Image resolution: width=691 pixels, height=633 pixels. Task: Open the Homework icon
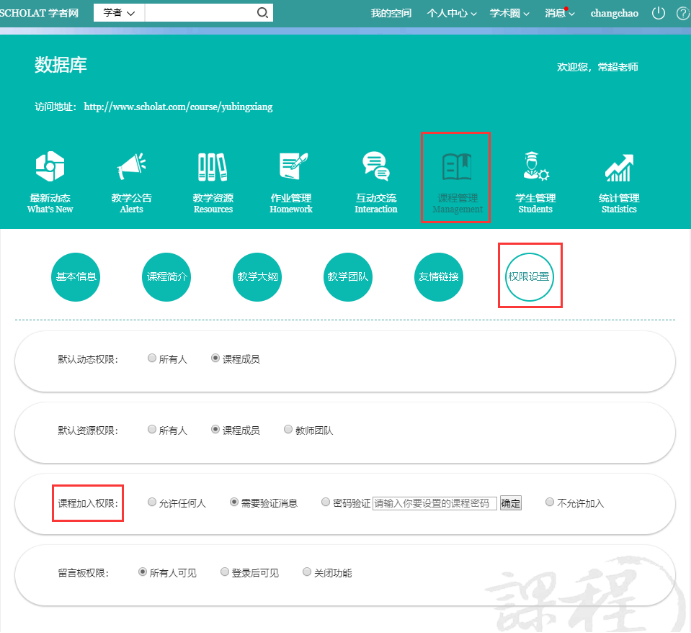[292, 168]
